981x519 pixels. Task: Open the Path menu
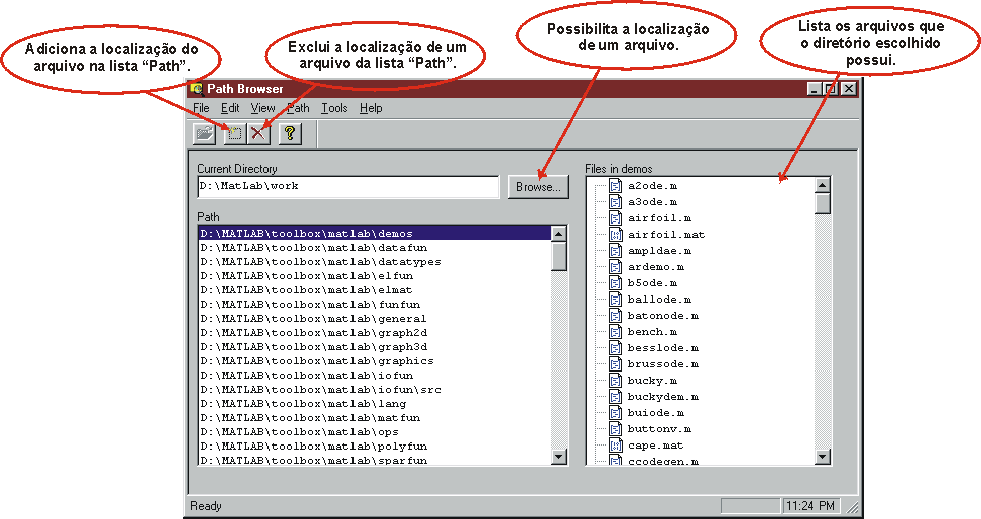click(x=298, y=108)
